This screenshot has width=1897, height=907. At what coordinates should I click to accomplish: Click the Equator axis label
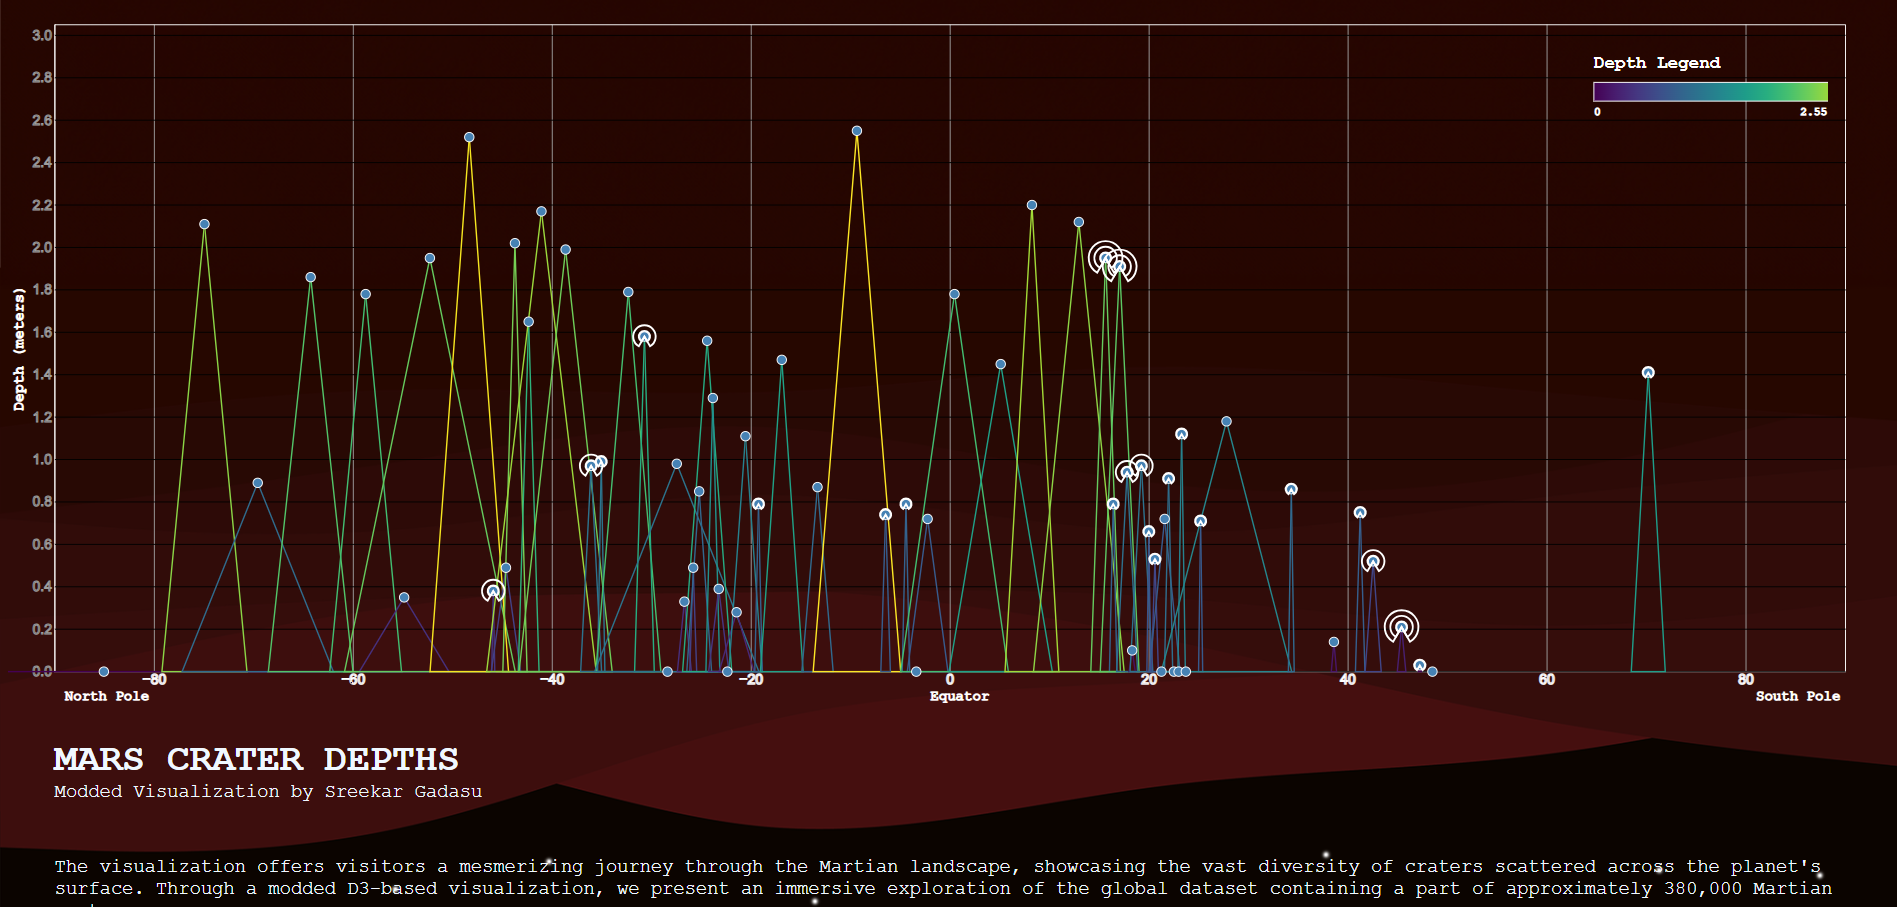coord(958,696)
